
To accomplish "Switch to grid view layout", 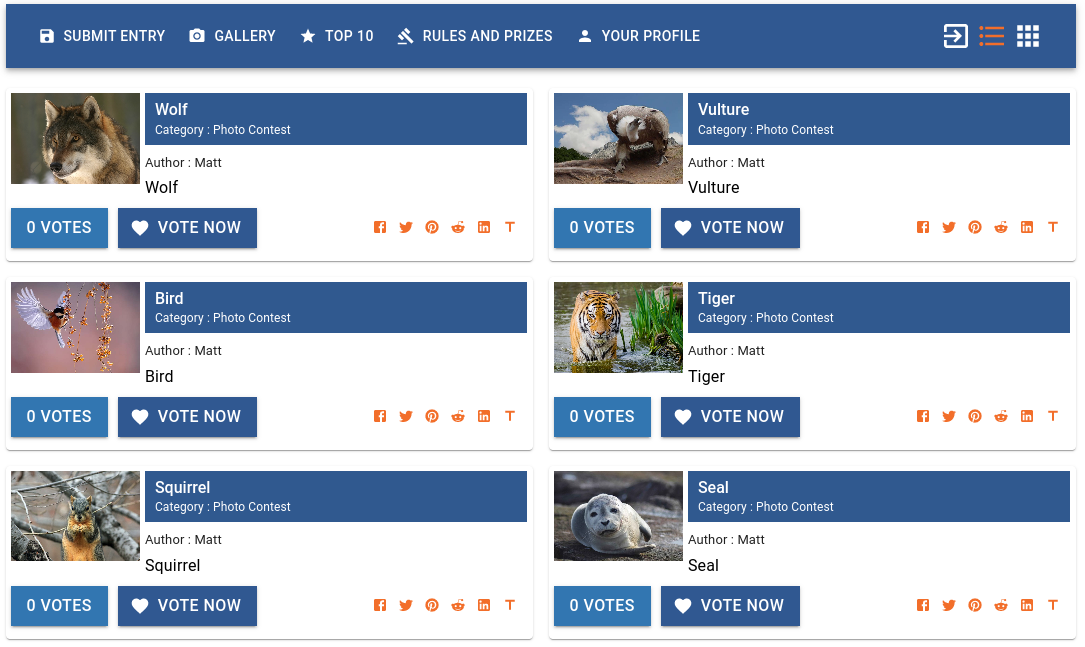I will point(1028,36).
